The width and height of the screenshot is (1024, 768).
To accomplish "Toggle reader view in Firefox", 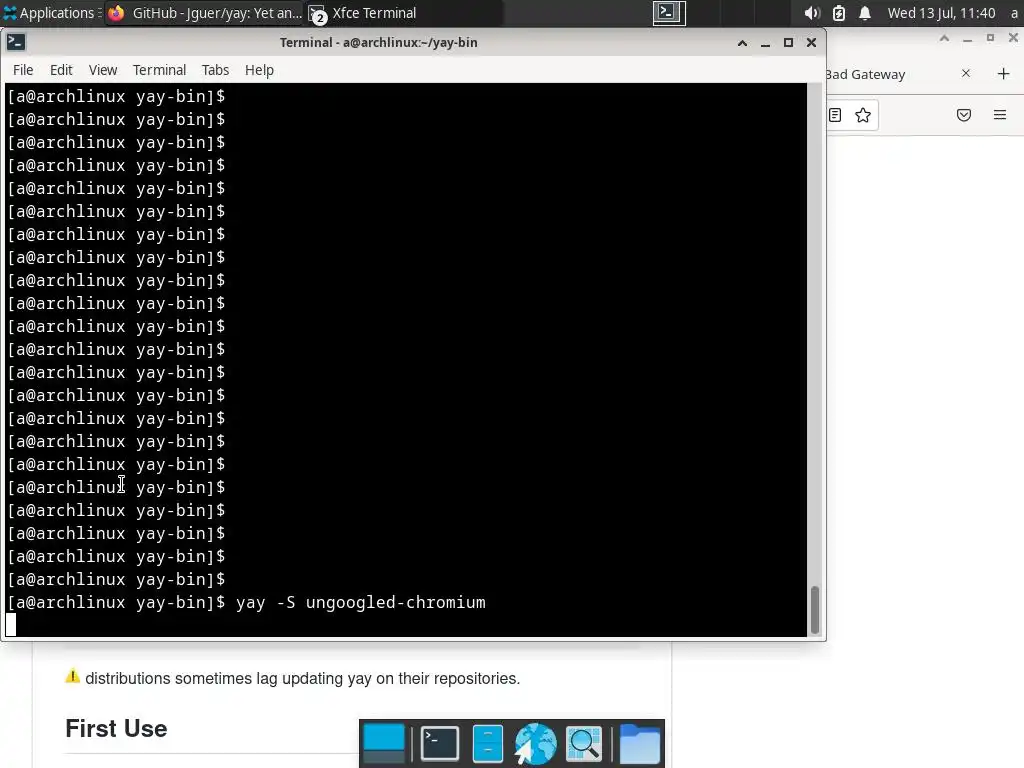I will (835, 116).
